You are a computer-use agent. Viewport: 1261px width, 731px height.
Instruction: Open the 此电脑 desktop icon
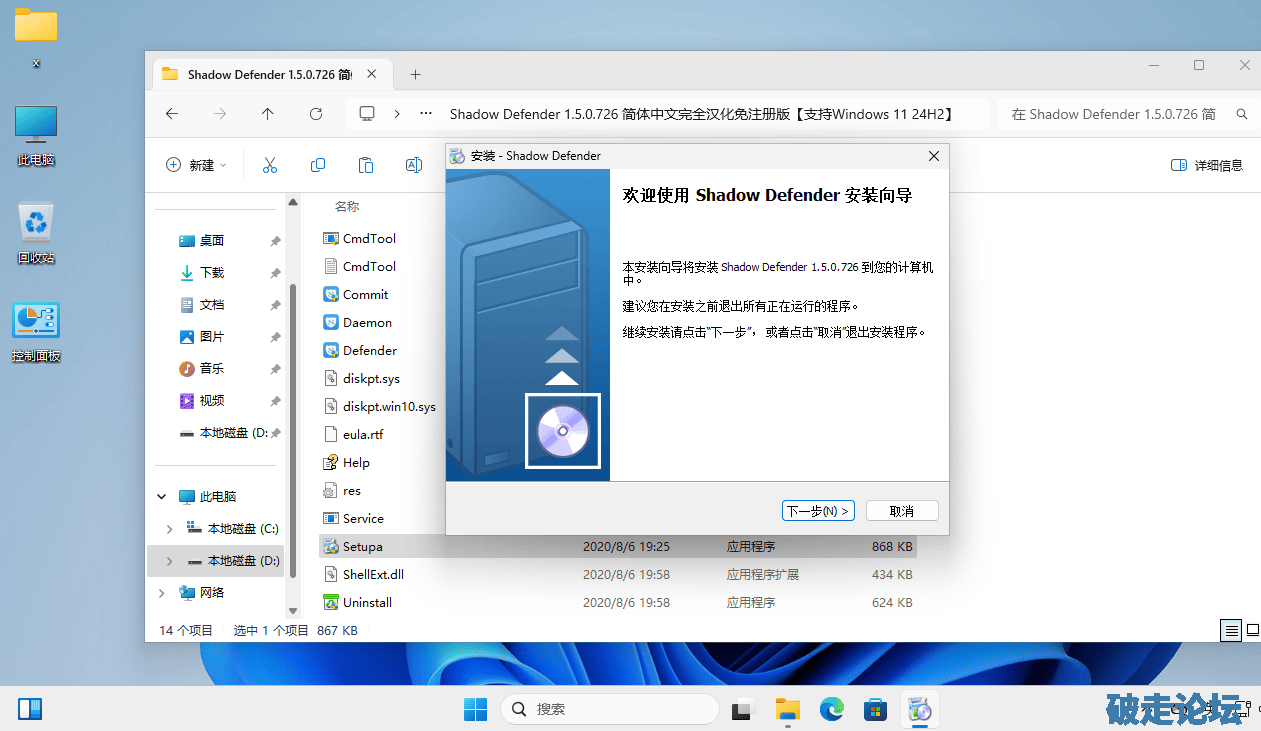point(36,136)
